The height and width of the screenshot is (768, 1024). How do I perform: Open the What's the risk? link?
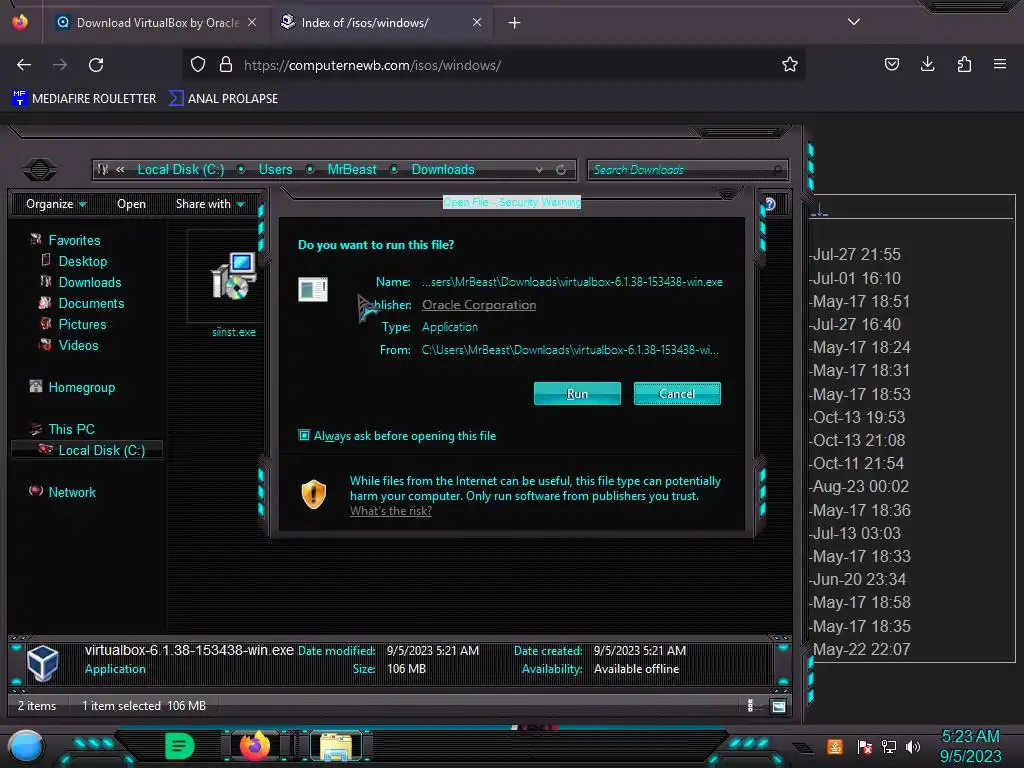coord(391,511)
